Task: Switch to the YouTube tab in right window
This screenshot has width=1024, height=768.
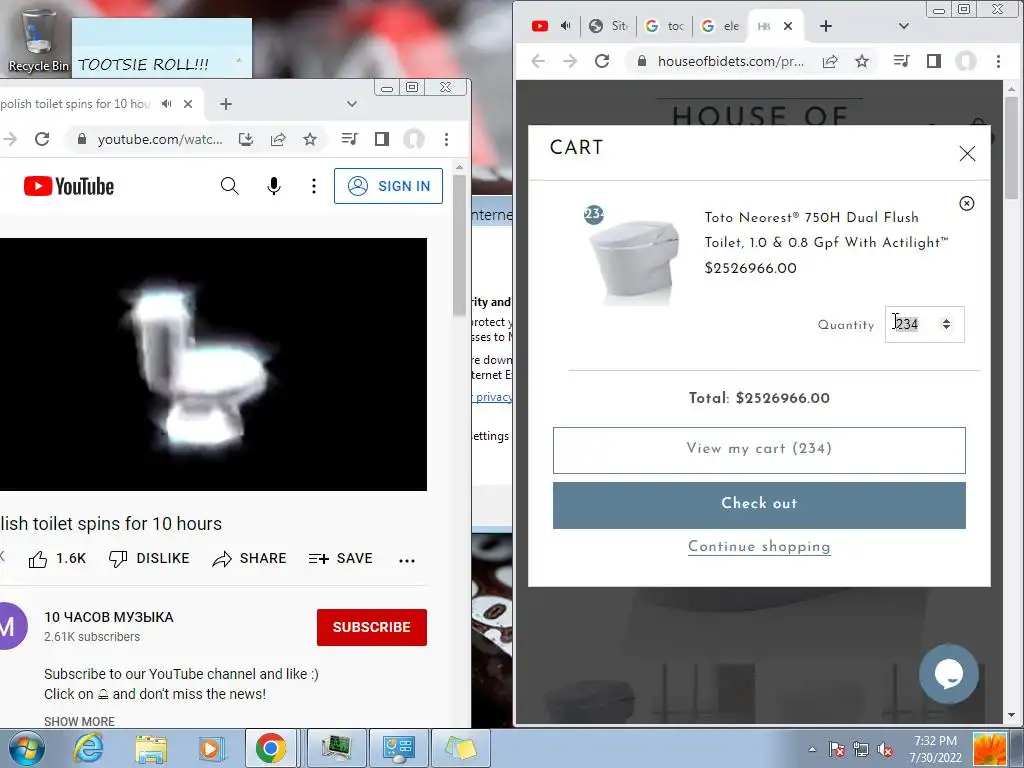Action: click(x=539, y=26)
